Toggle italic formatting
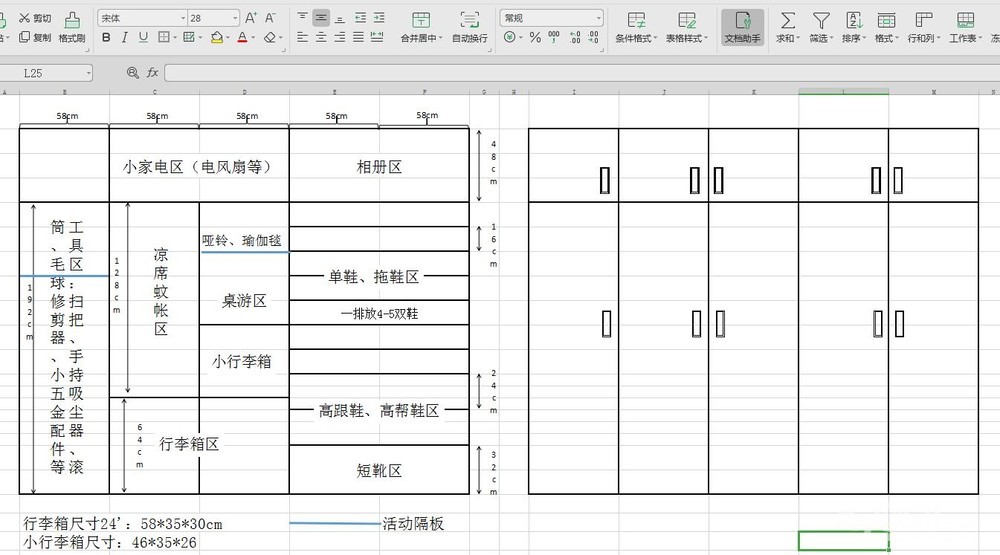Viewport: 1000px width, 555px height. (x=123, y=37)
